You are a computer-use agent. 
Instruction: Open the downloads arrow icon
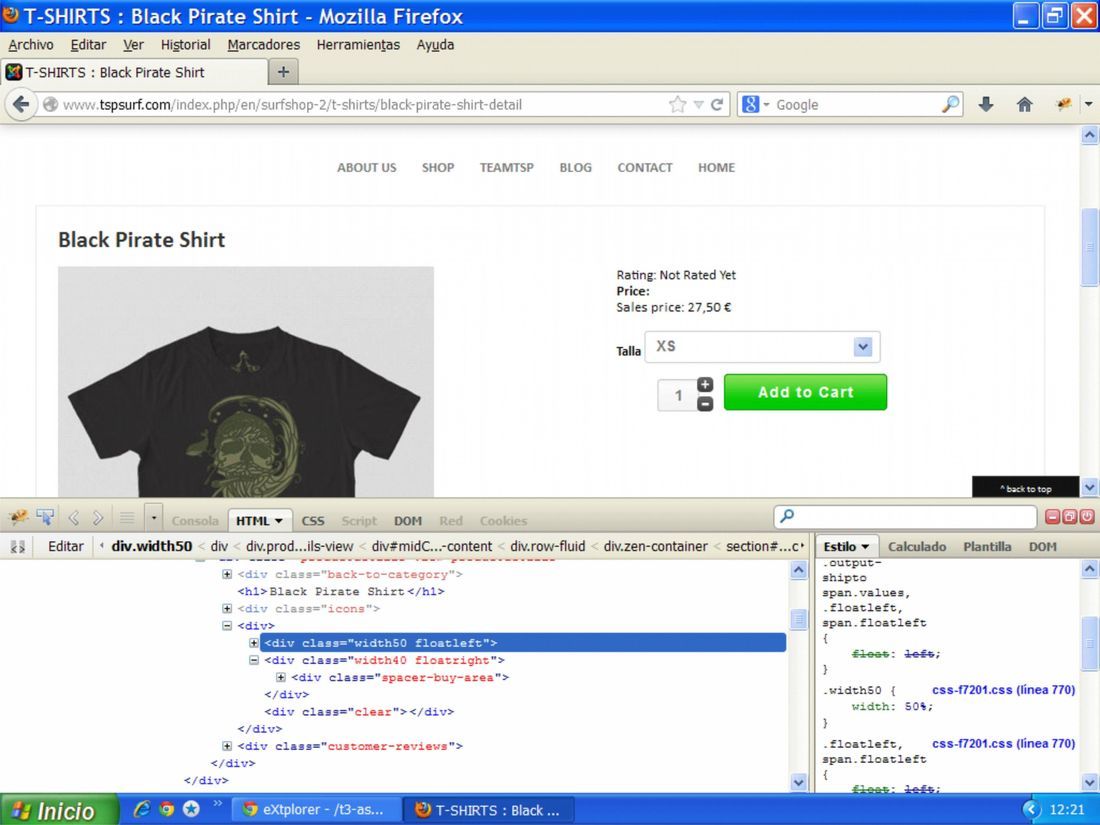coord(986,105)
